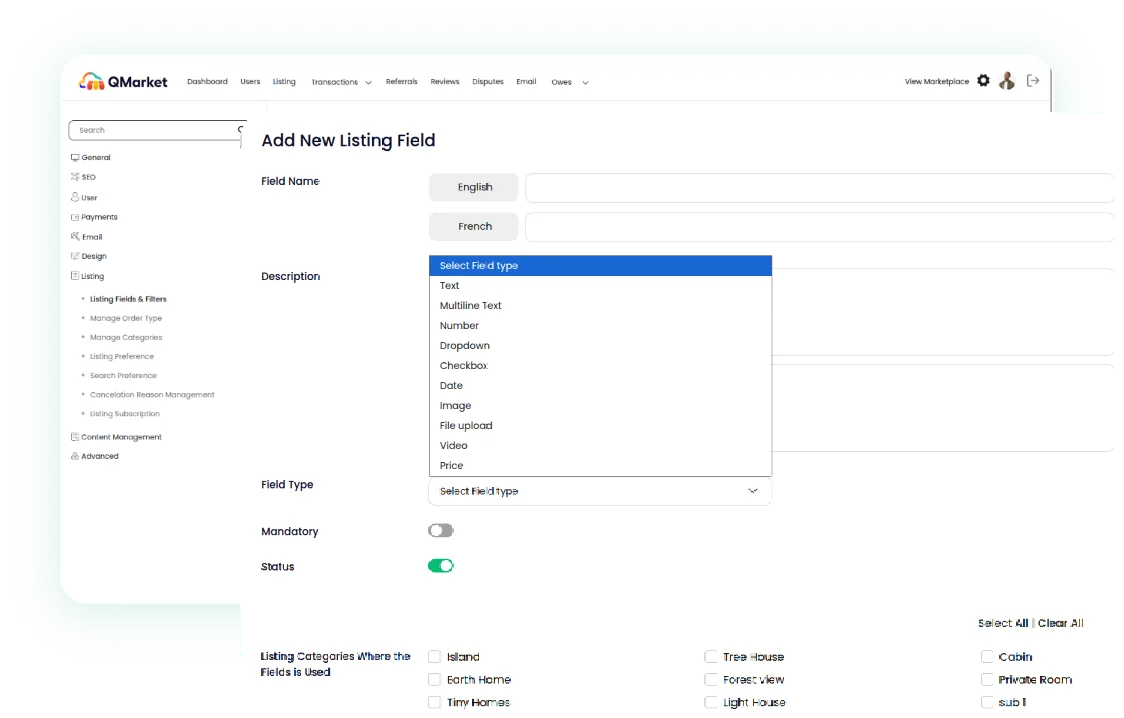The width and height of the screenshot is (1124, 718).
Task: Click the QMarket profile avatar
Action: click(1007, 80)
